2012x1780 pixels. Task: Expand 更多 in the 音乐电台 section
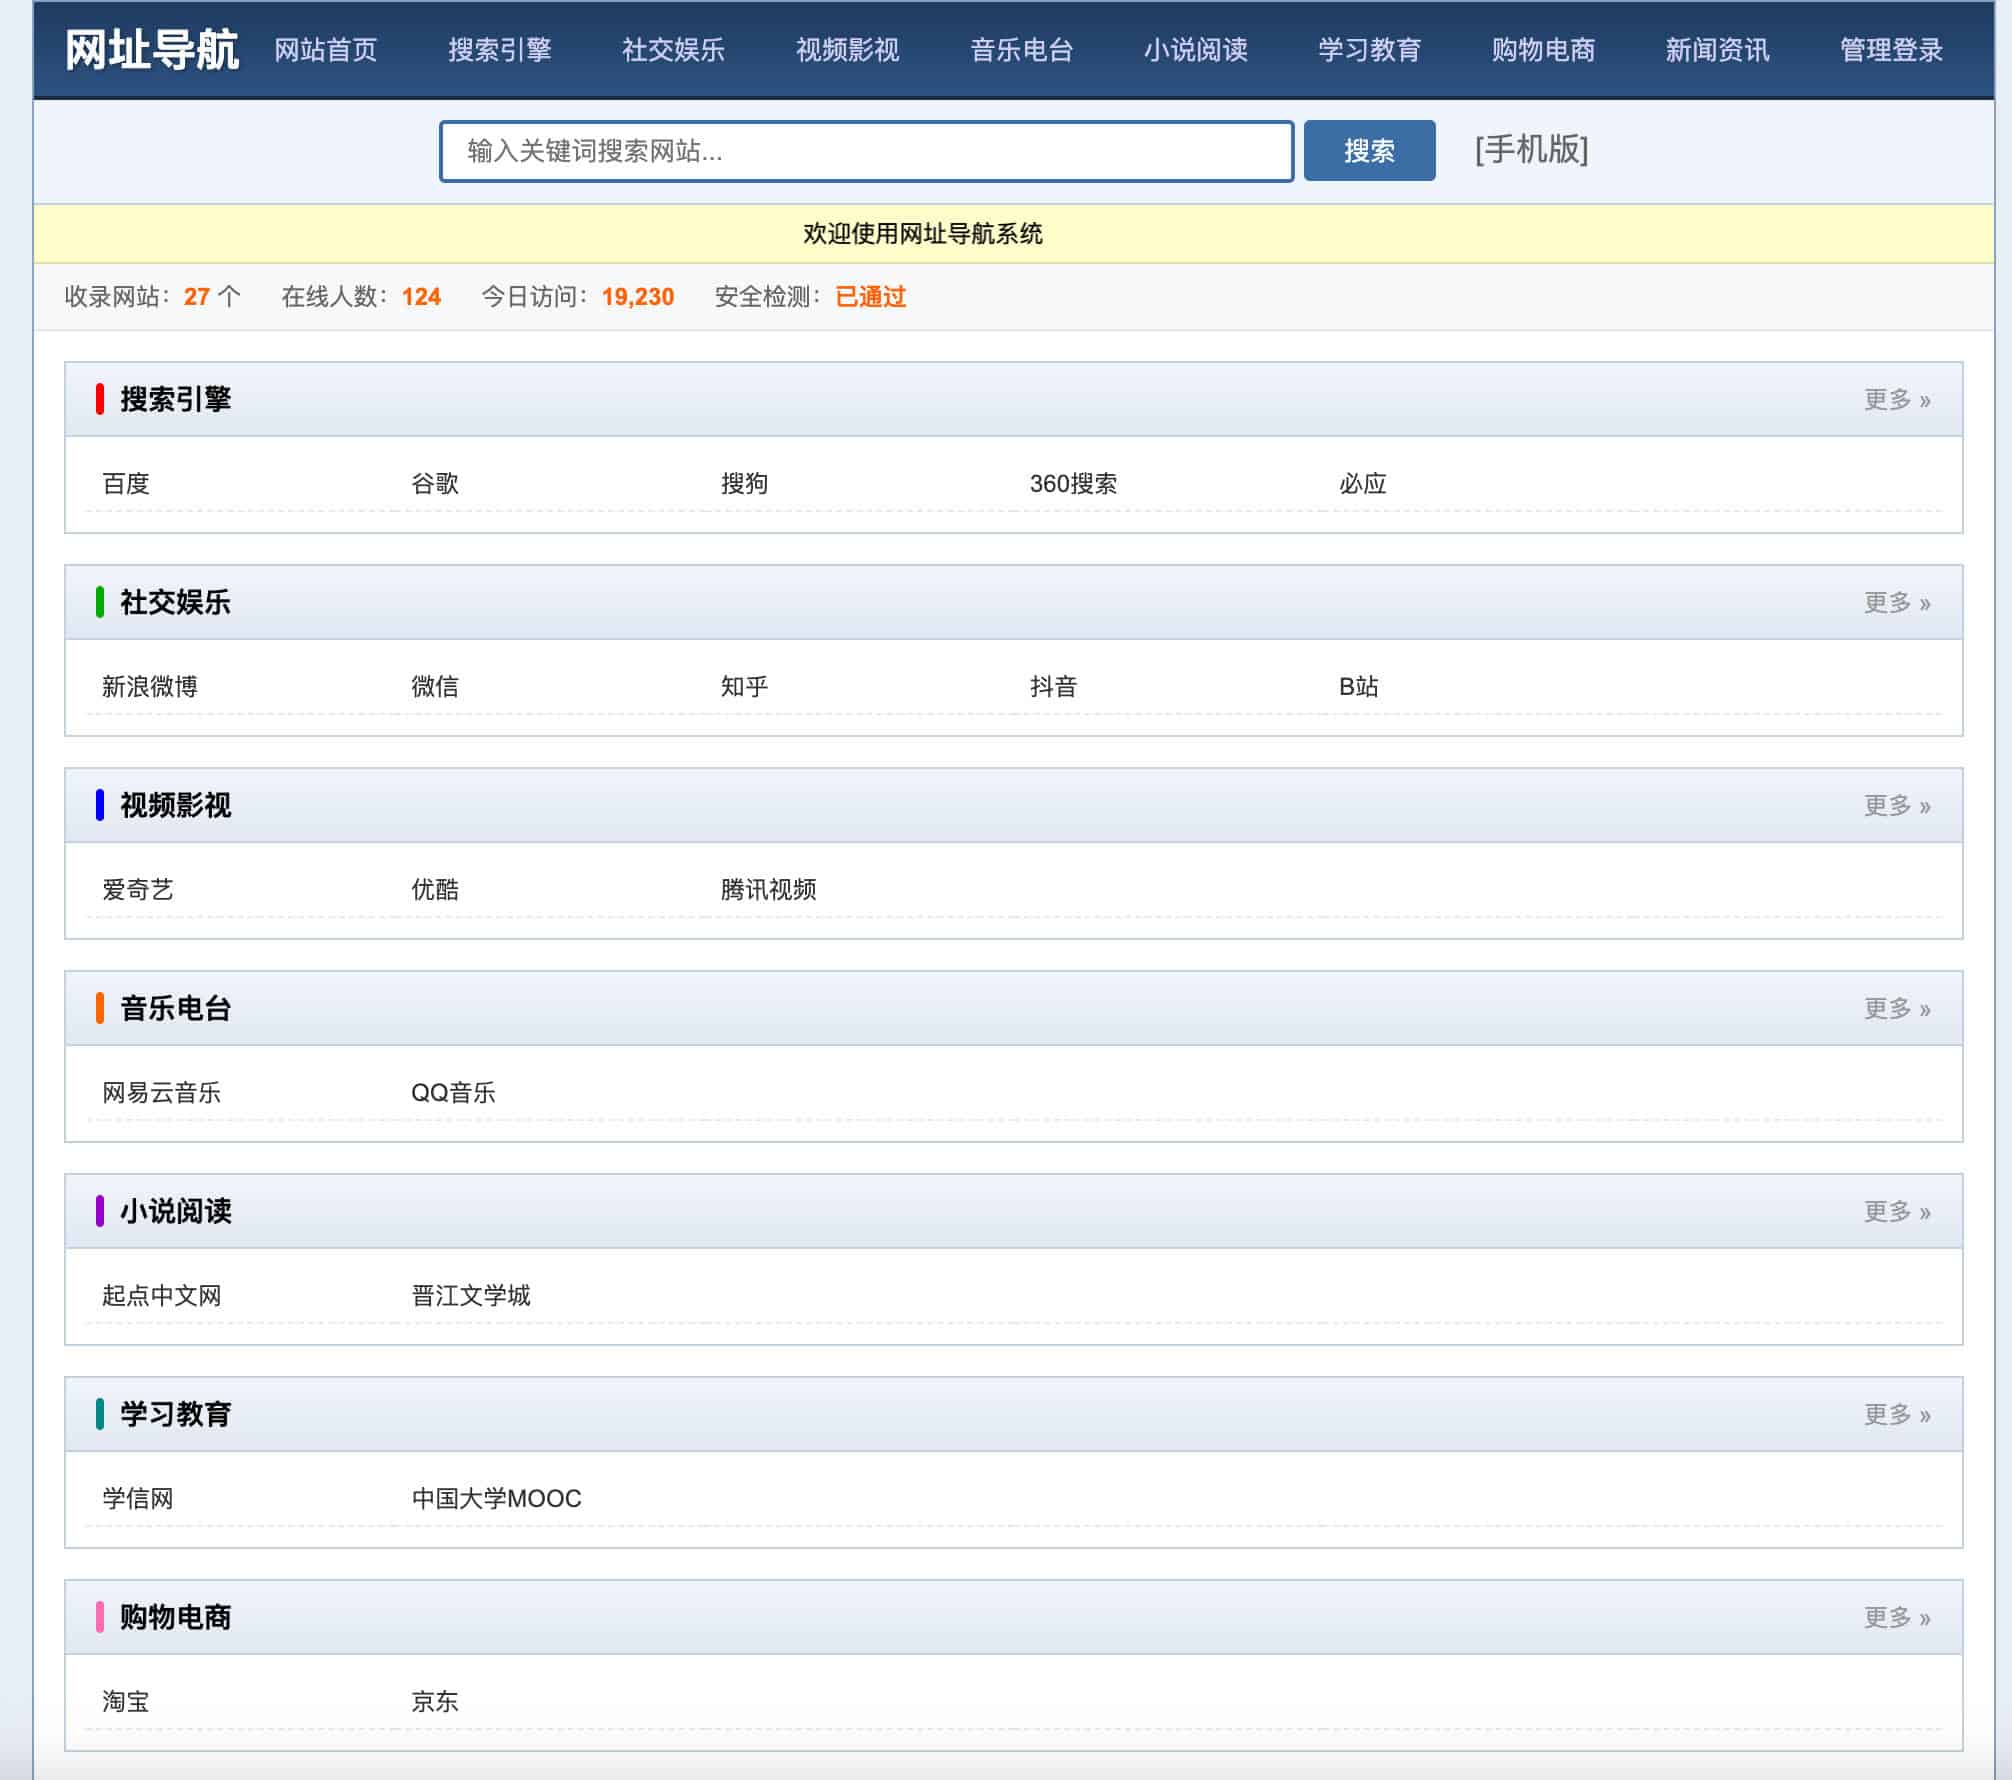point(1897,1009)
